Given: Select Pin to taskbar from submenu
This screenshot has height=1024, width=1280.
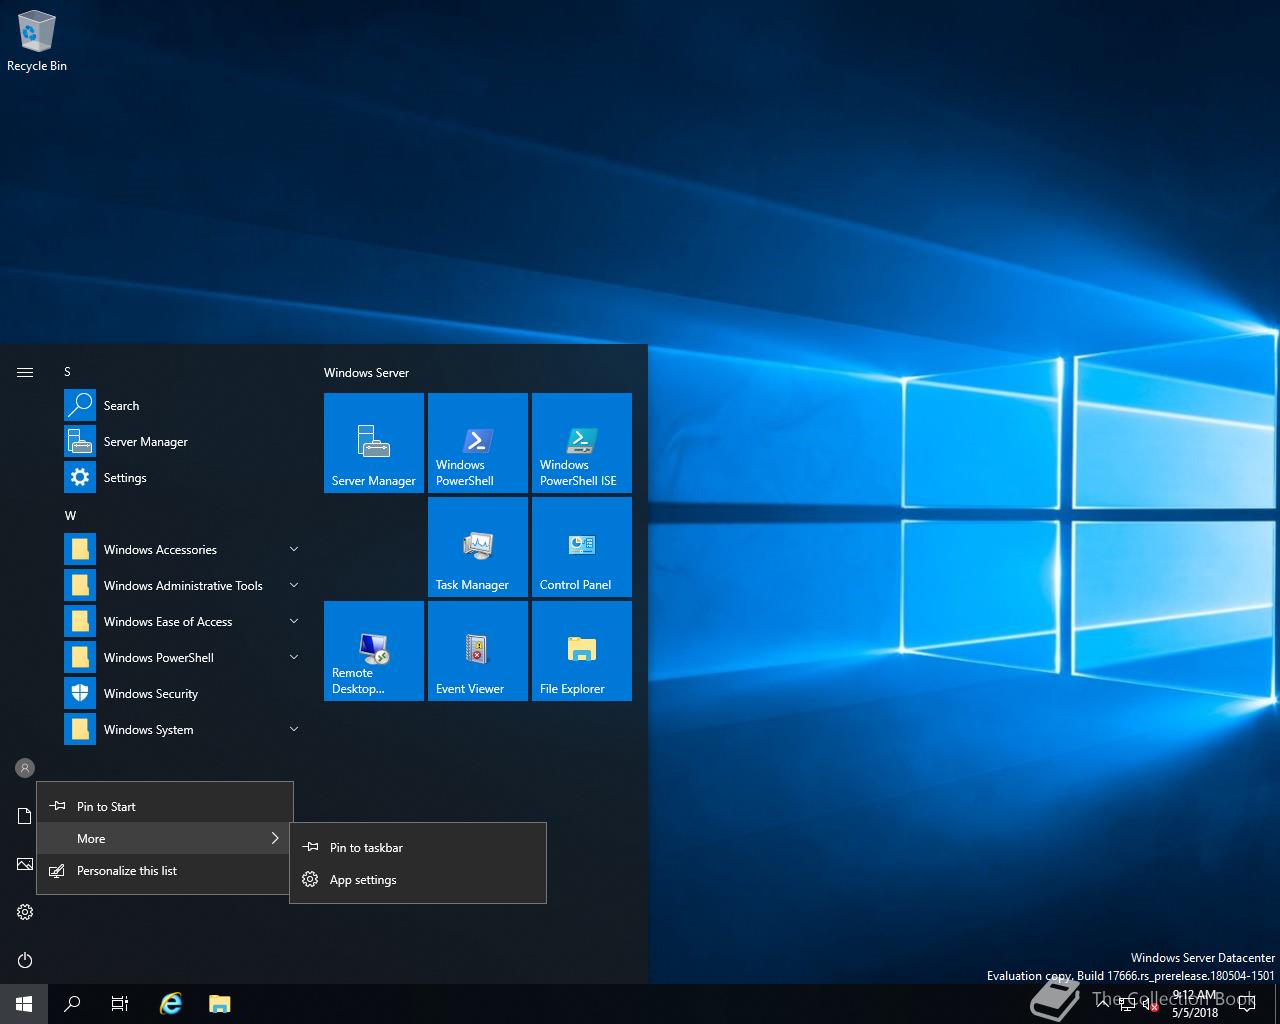Looking at the screenshot, I should tap(366, 848).
